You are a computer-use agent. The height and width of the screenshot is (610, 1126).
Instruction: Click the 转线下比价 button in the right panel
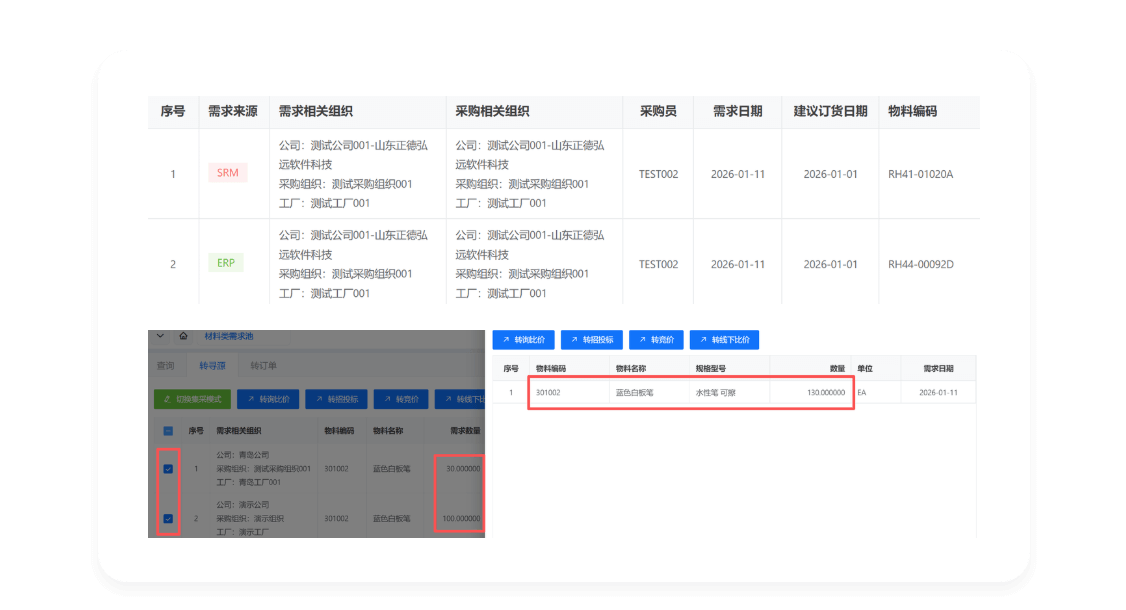[723, 339]
